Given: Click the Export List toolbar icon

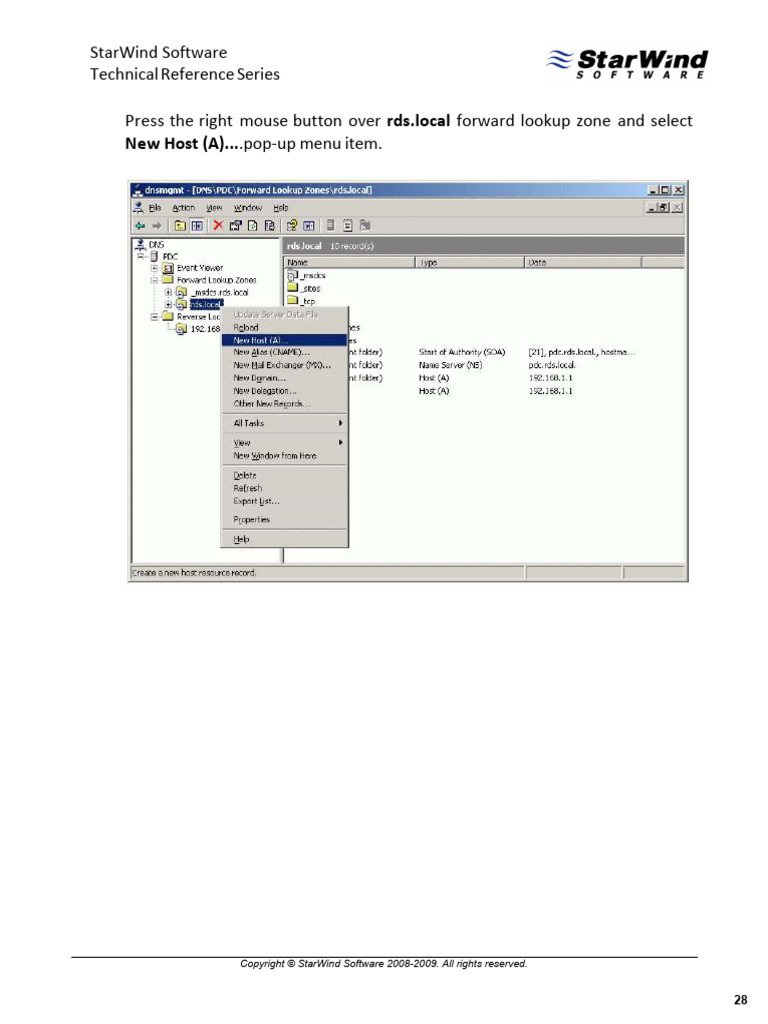Looking at the screenshot, I should pyautogui.click(x=269, y=226).
